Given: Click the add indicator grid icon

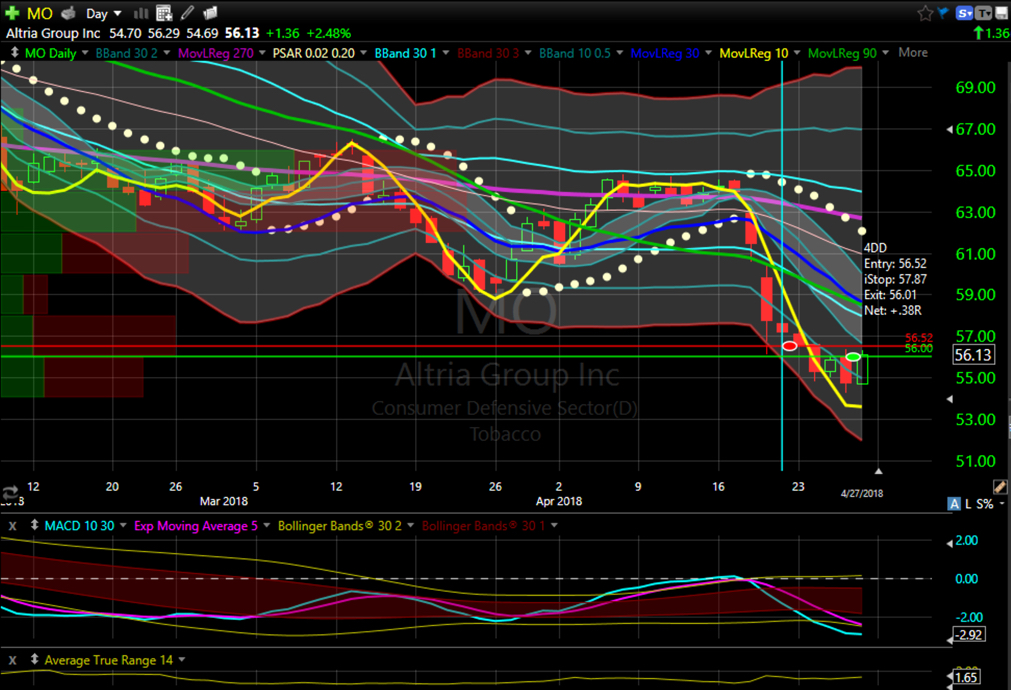Looking at the screenshot, I should coord(164,13).
